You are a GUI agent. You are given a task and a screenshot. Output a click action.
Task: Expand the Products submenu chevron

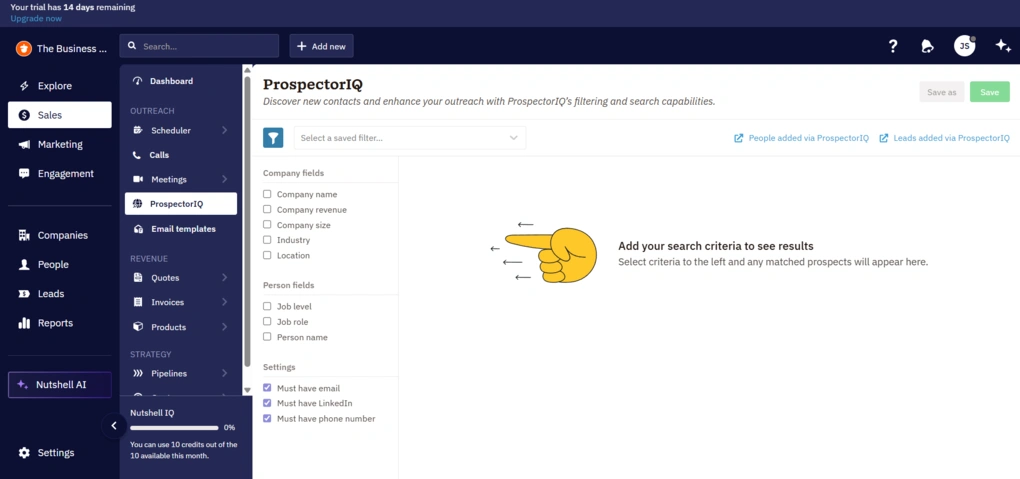(x=224, y=327)
